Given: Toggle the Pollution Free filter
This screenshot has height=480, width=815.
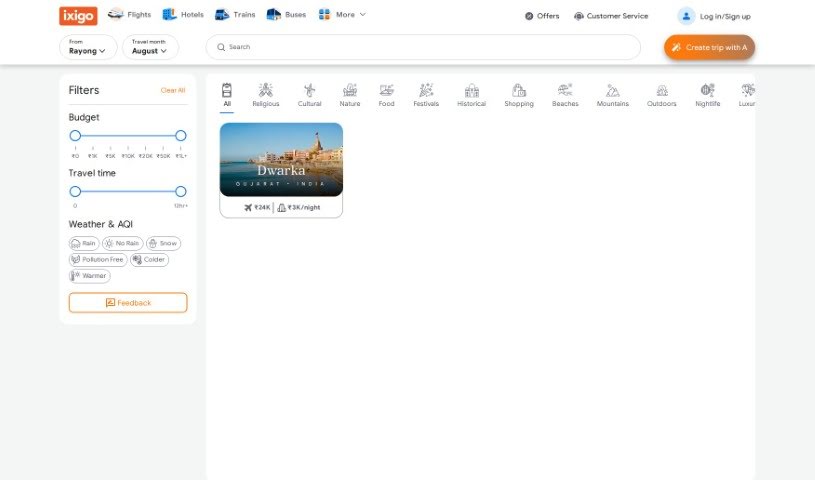Looking at the screenshot, I should tap(98, 260).
